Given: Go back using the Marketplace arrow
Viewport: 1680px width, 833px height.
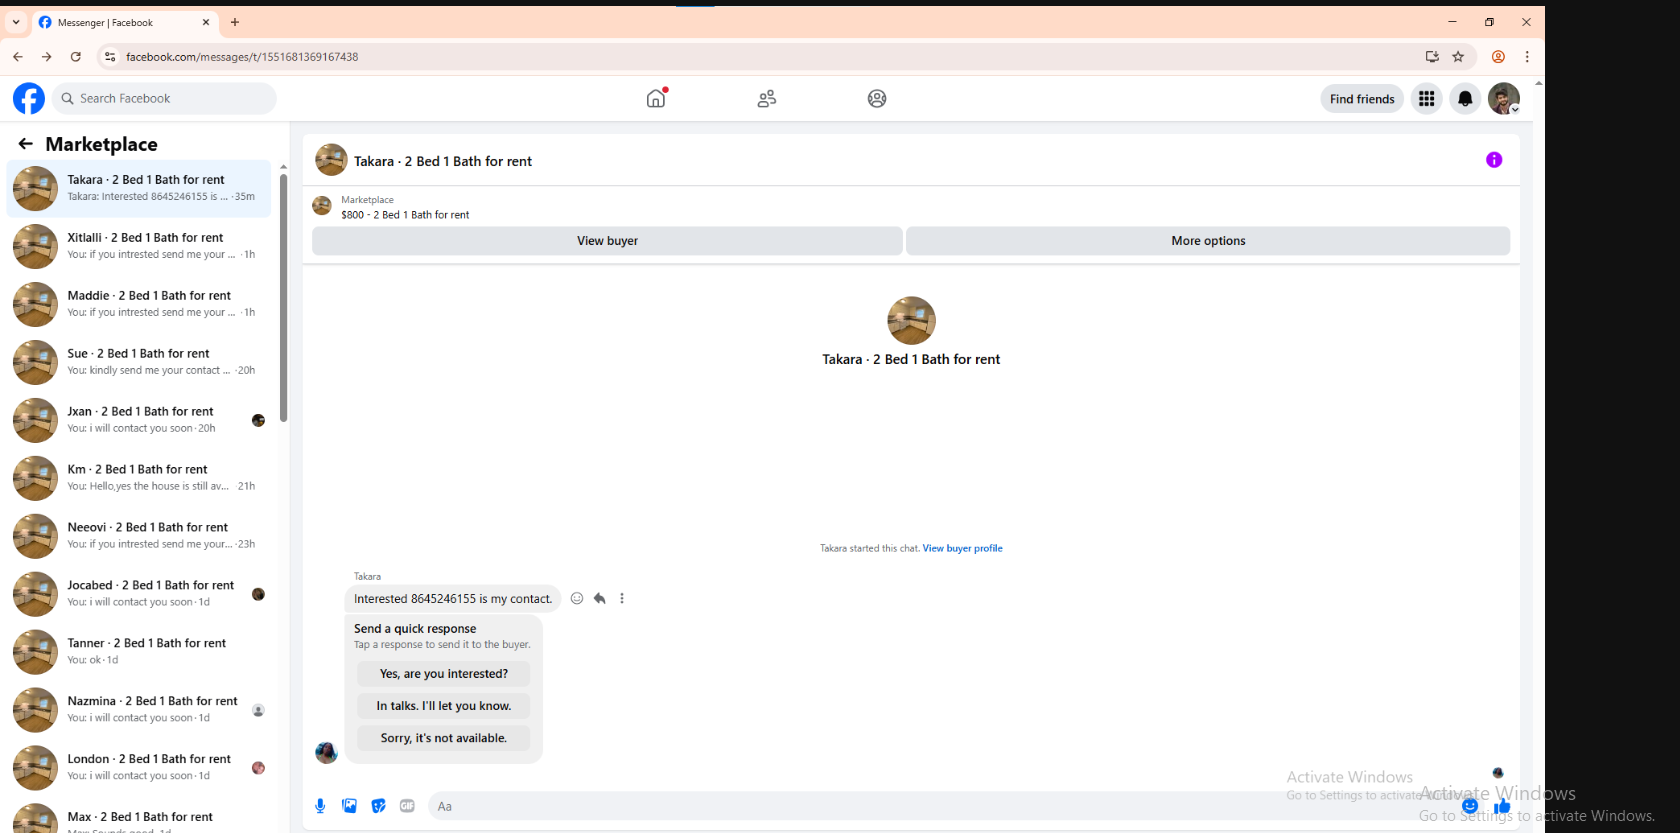Looking at the screenshot, I should click(x=26, y=144).
